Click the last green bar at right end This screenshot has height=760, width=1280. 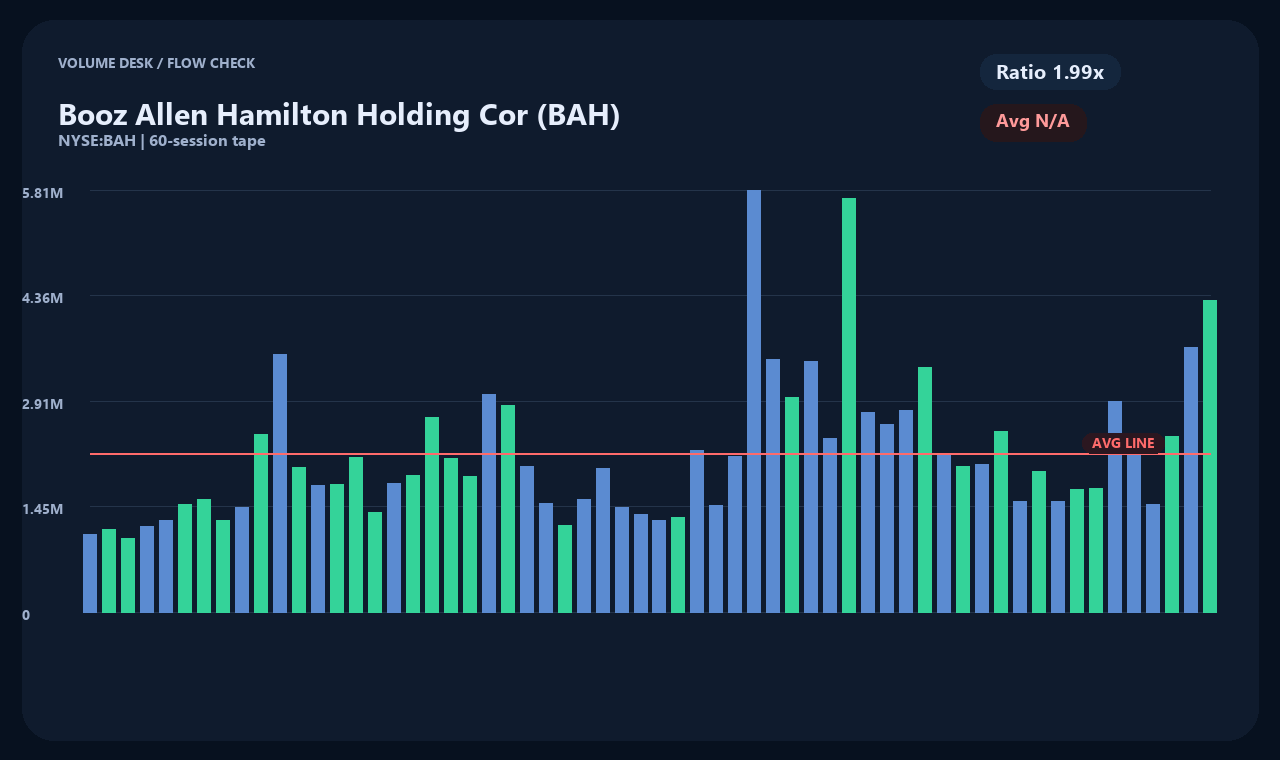point(1210,456)
